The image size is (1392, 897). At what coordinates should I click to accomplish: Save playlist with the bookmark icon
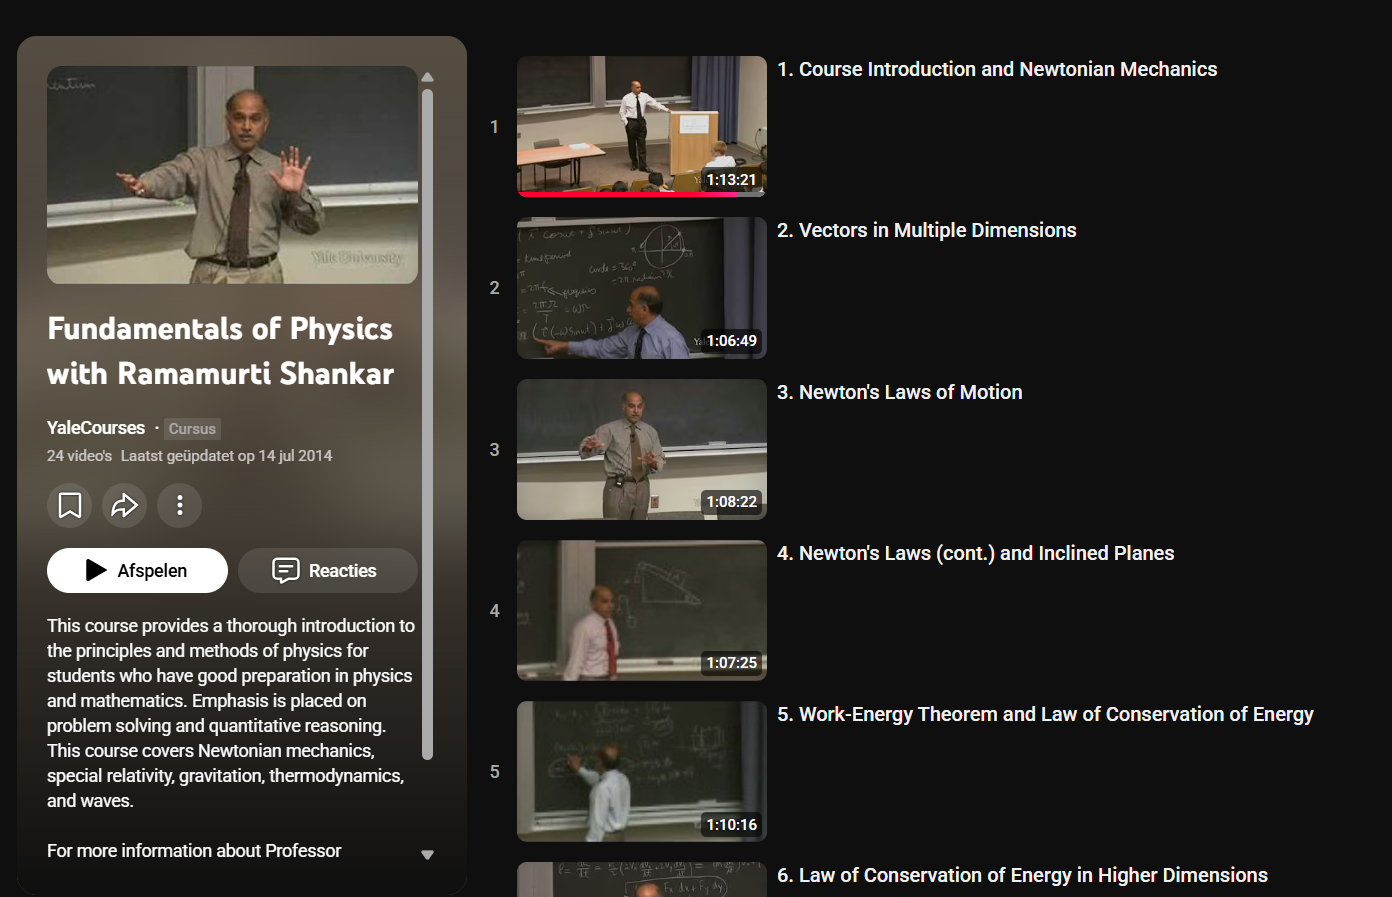(x=70, y=506)
